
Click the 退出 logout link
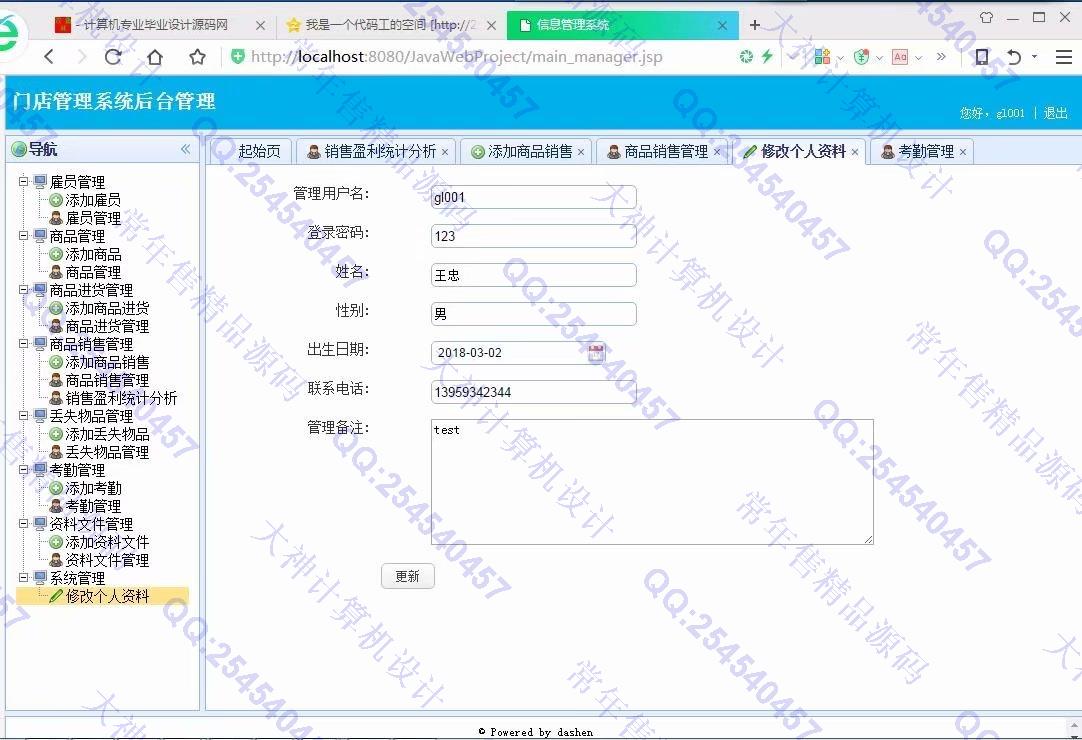1055,113
